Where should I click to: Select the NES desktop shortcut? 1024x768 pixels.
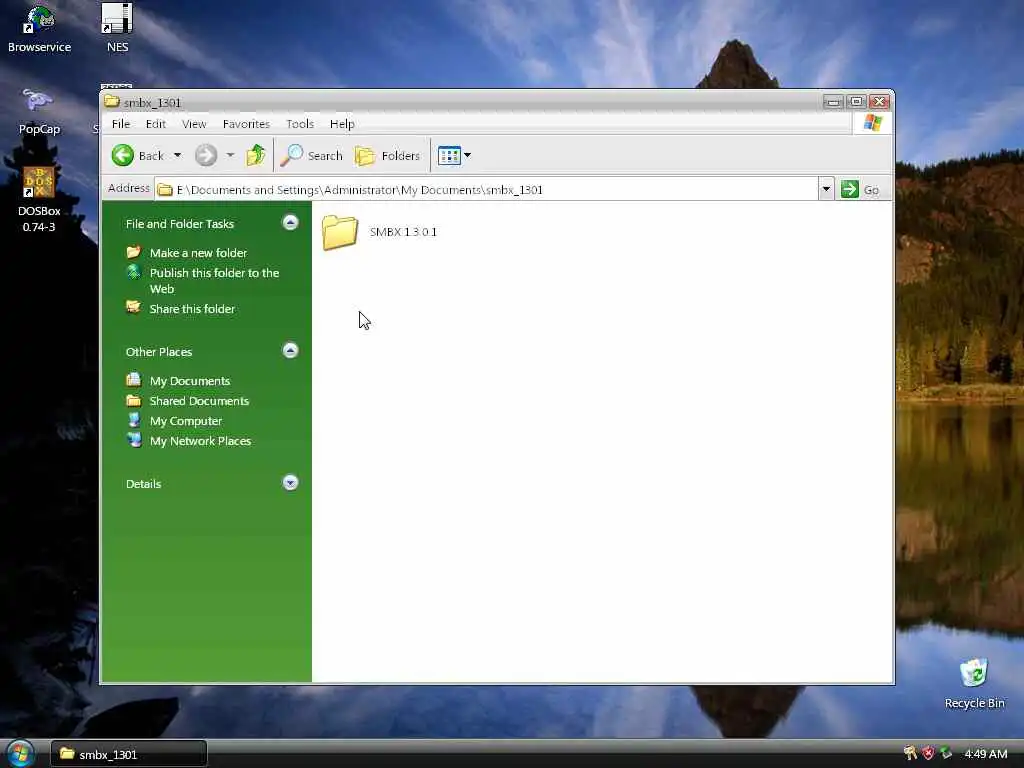click(117, 29)
